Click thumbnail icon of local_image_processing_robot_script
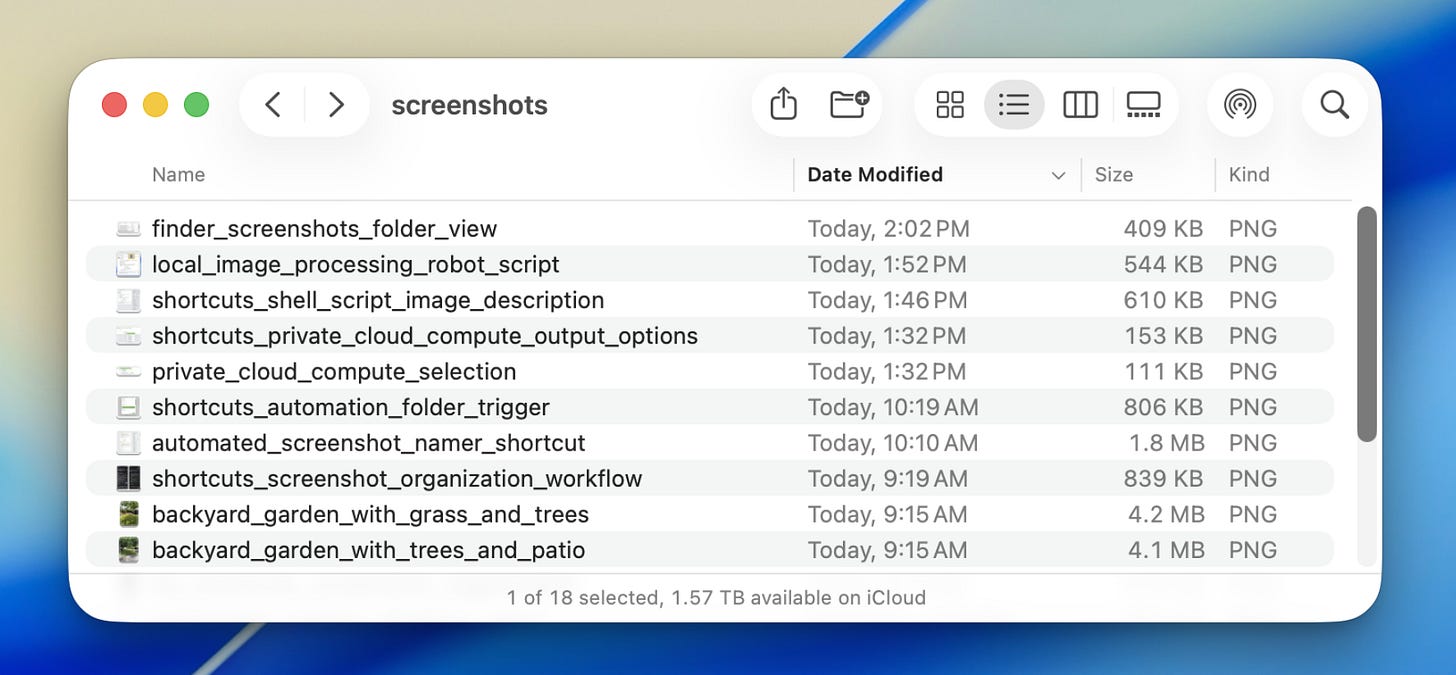The height and width of the screenshot is (675, 1456). pyautogui.click(x=128, y=265)
